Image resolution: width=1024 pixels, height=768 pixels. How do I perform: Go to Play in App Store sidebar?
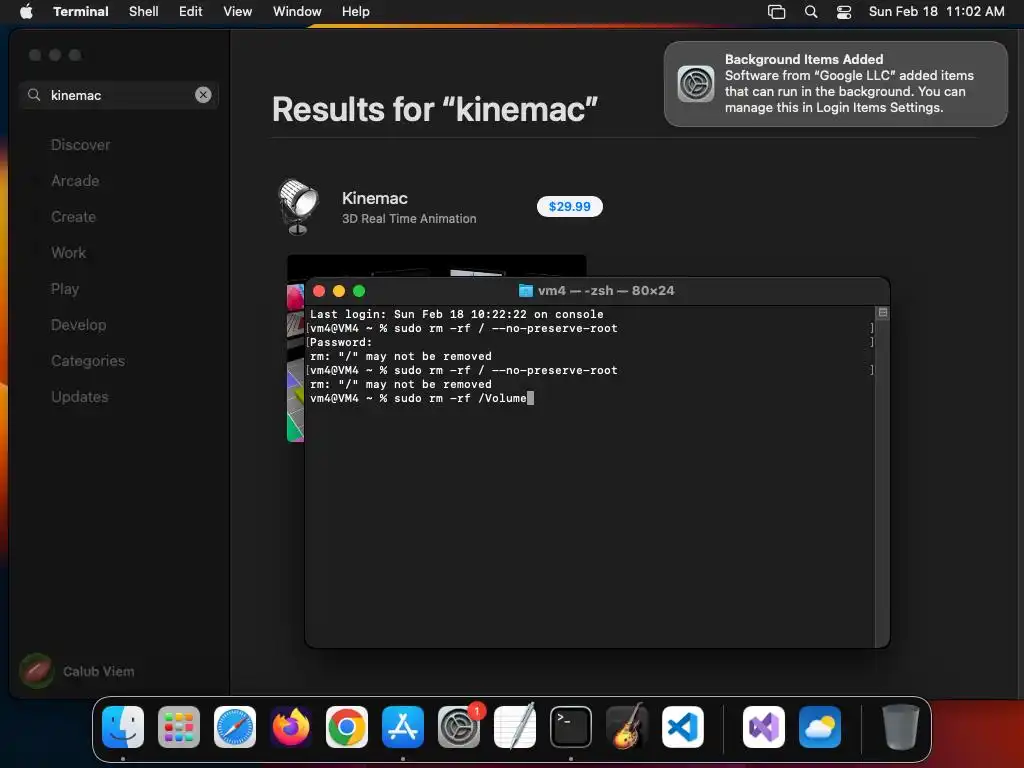click(65, 289)
